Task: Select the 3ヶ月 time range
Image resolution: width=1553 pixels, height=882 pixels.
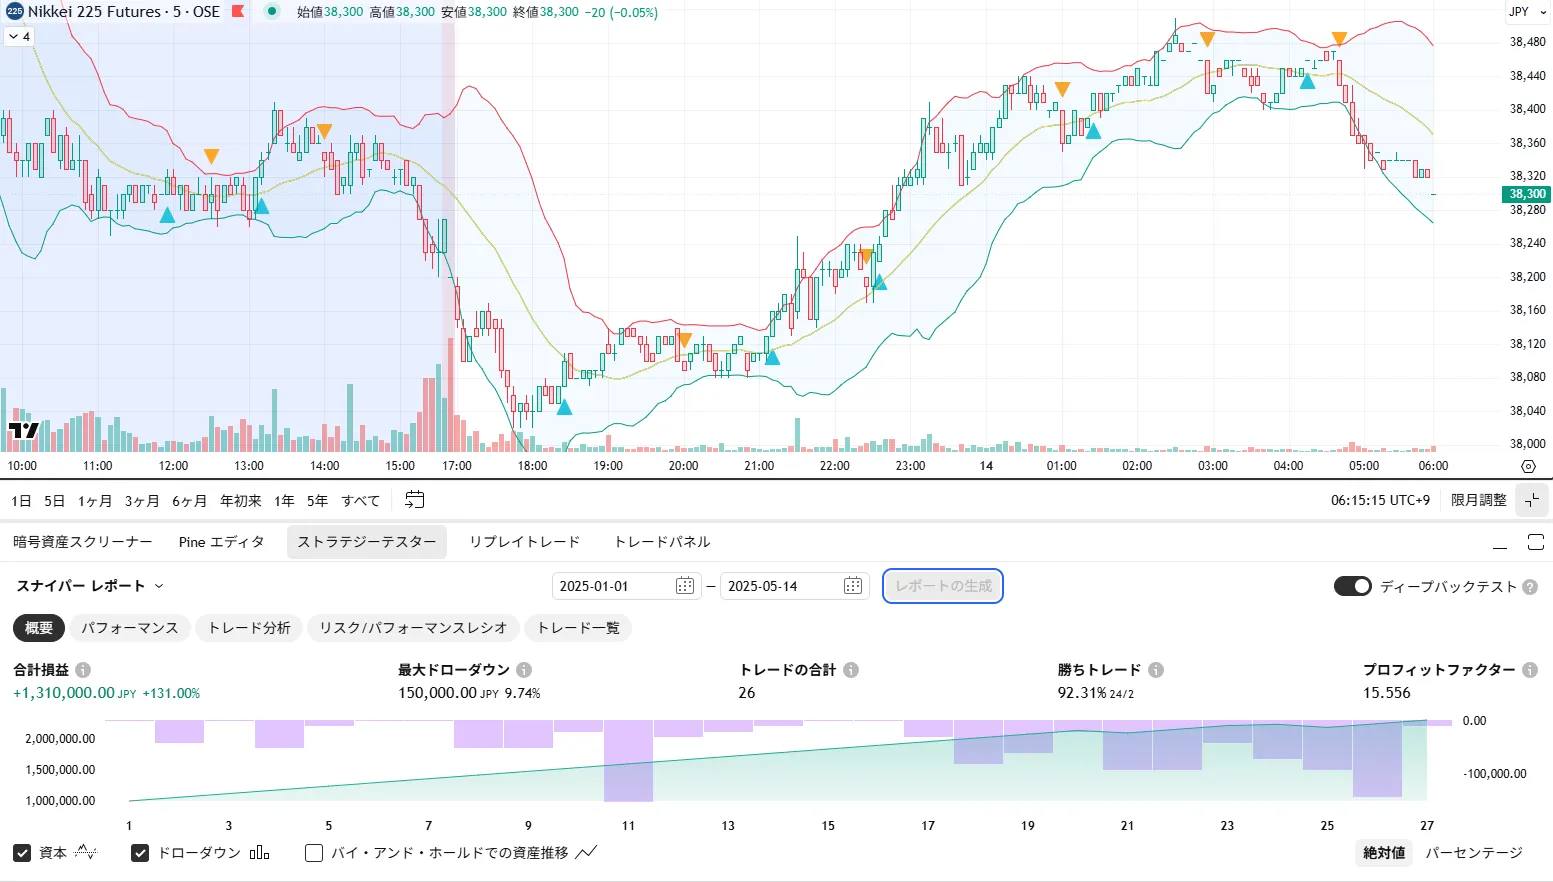Action: point(142,501)
